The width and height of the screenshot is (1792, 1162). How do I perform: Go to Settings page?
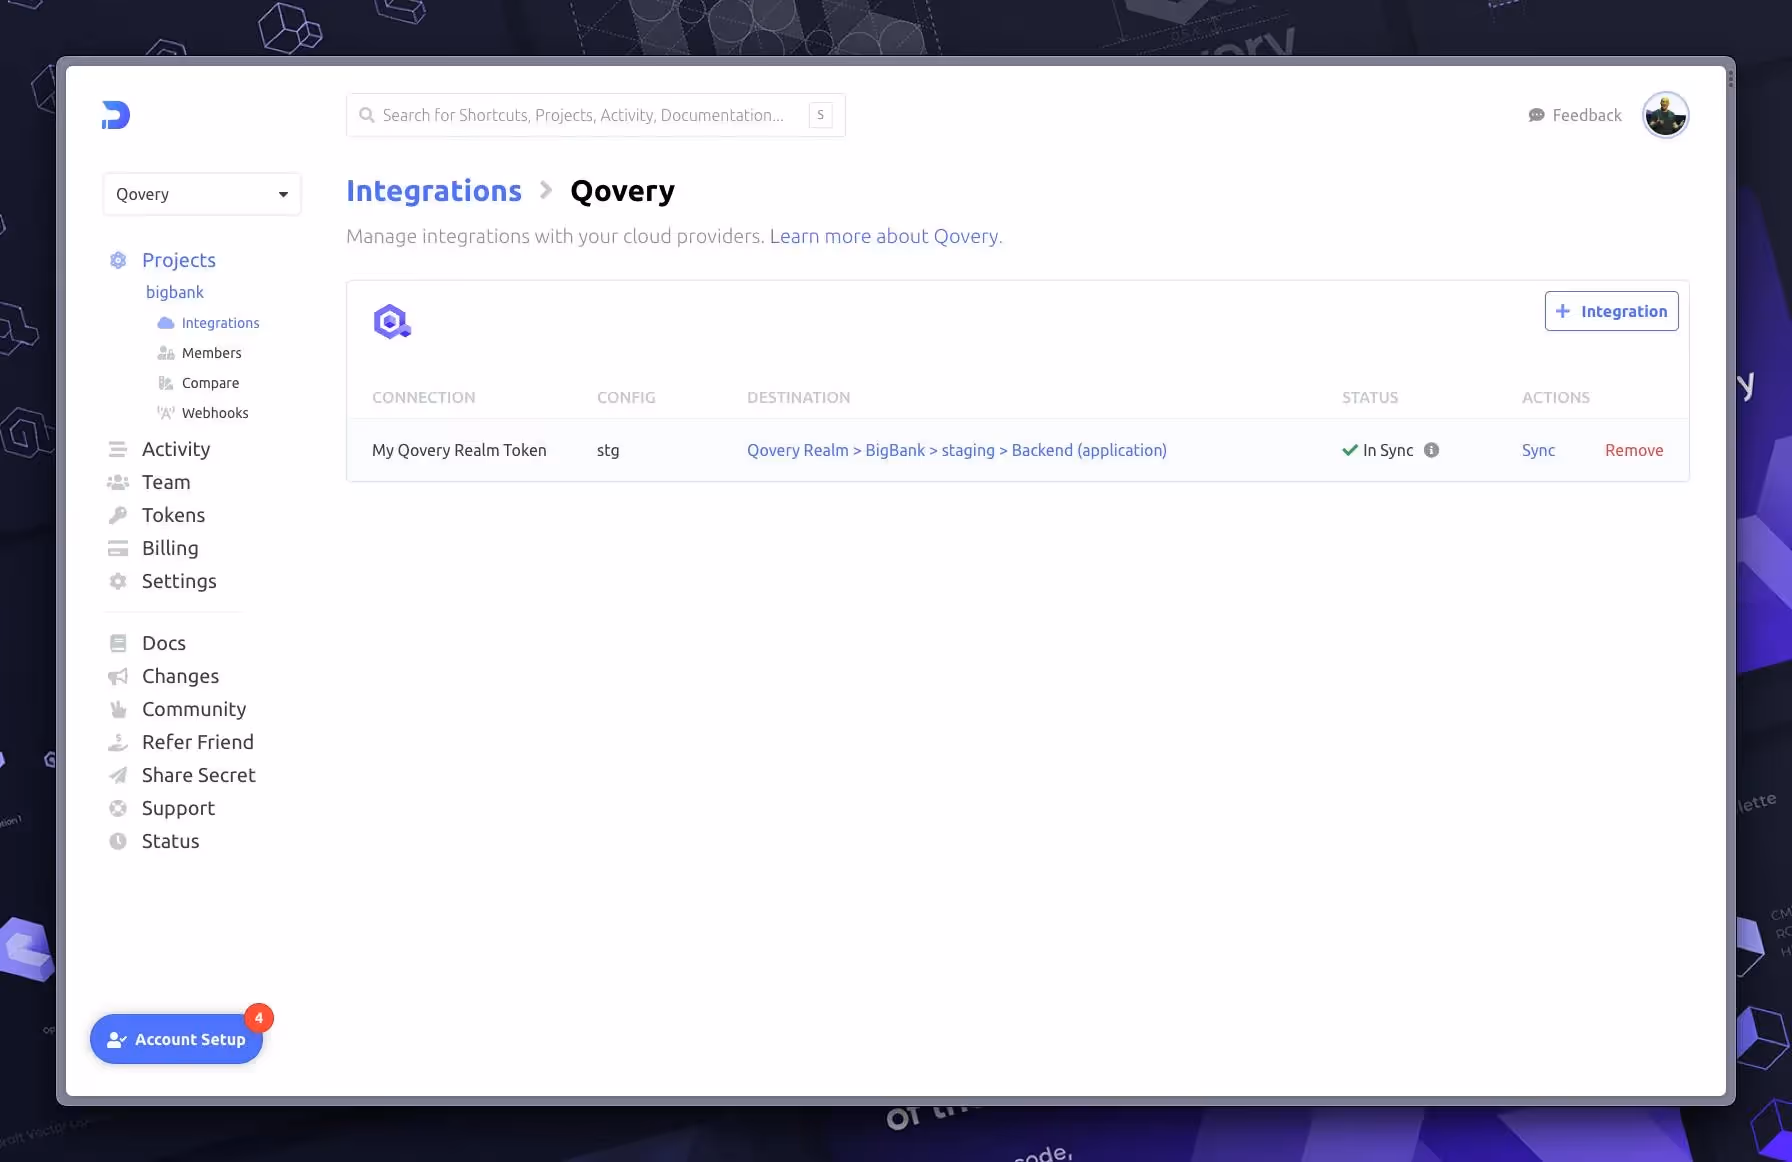point(179,581)
